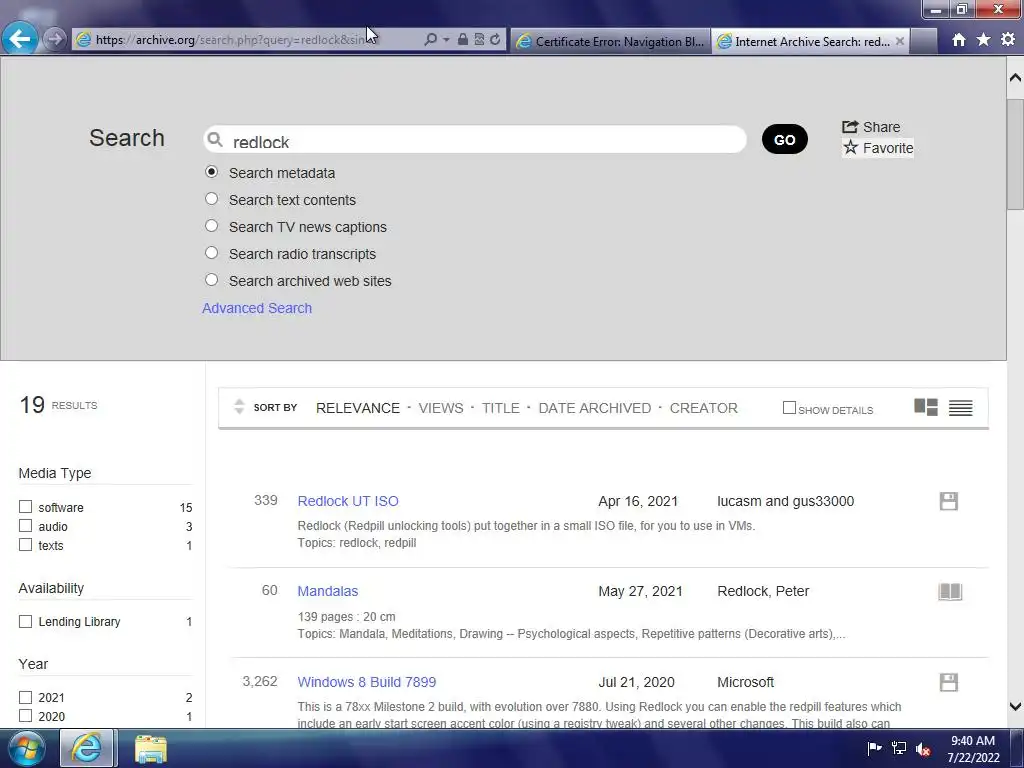Screen dimensions: 1024x768
Task: Click the Apr 16, 2021 date text
Action: [x=638, y=501]
